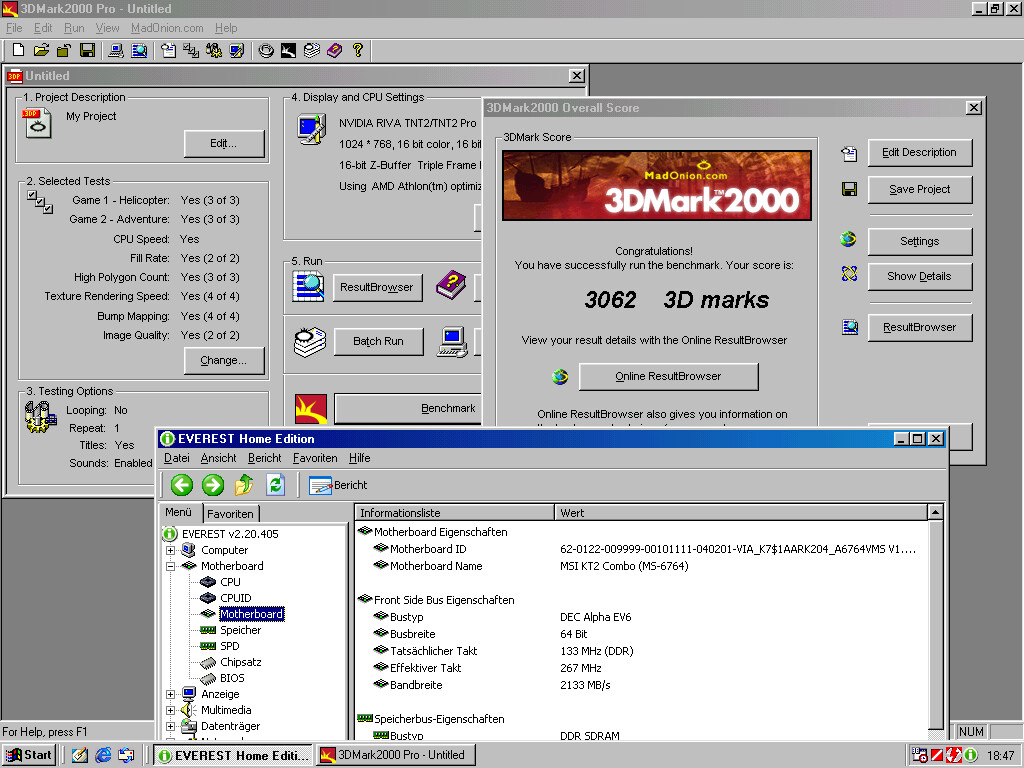Click the Edit... button in Project Description
1024x768 pixels.
(x=224, y=144)
